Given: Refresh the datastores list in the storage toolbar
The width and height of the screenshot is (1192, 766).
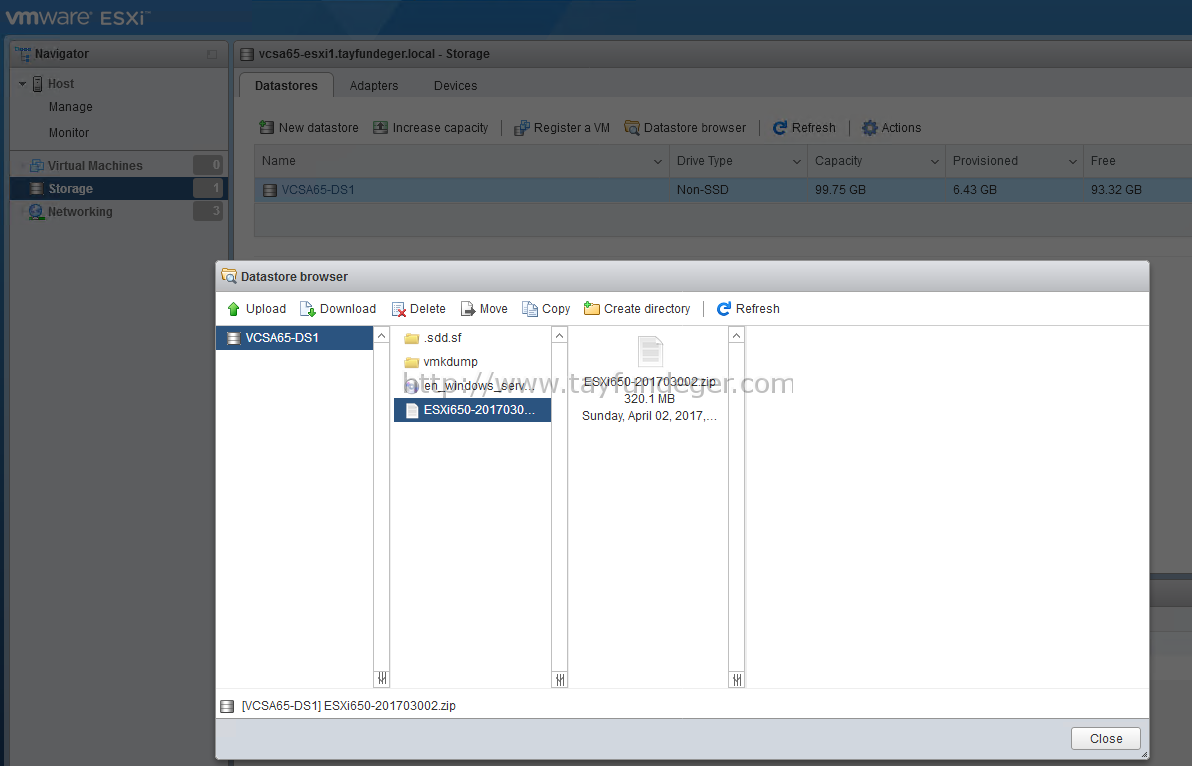Looking at the screenshot, I should tap(804, 128).
